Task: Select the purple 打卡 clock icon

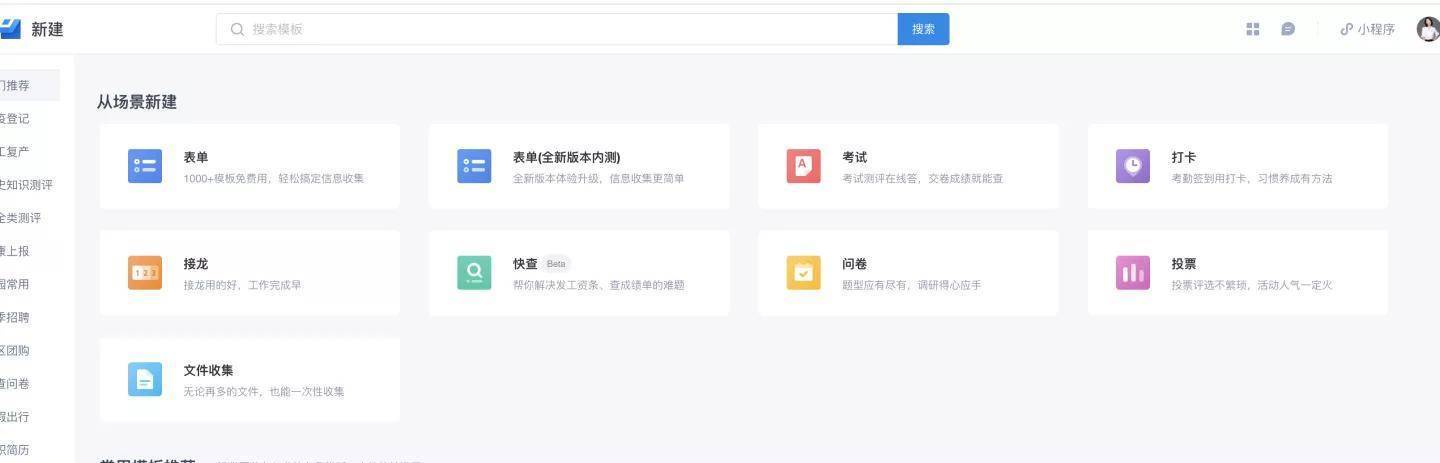Action: (1132, 166)
